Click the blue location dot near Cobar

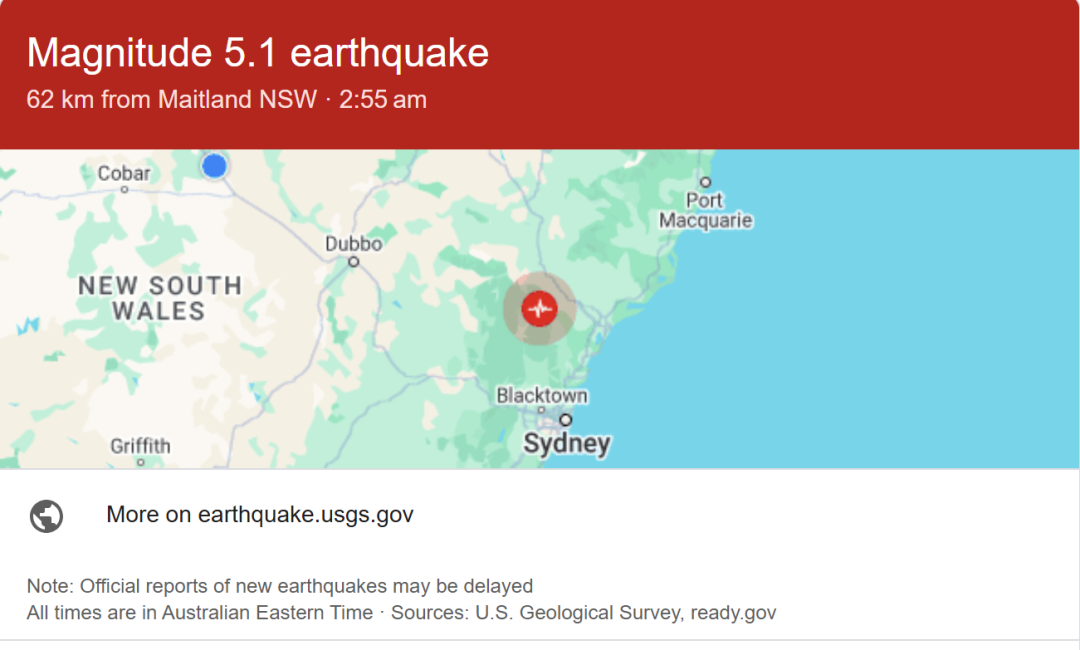pyautogui.click(x=214, y=166)
